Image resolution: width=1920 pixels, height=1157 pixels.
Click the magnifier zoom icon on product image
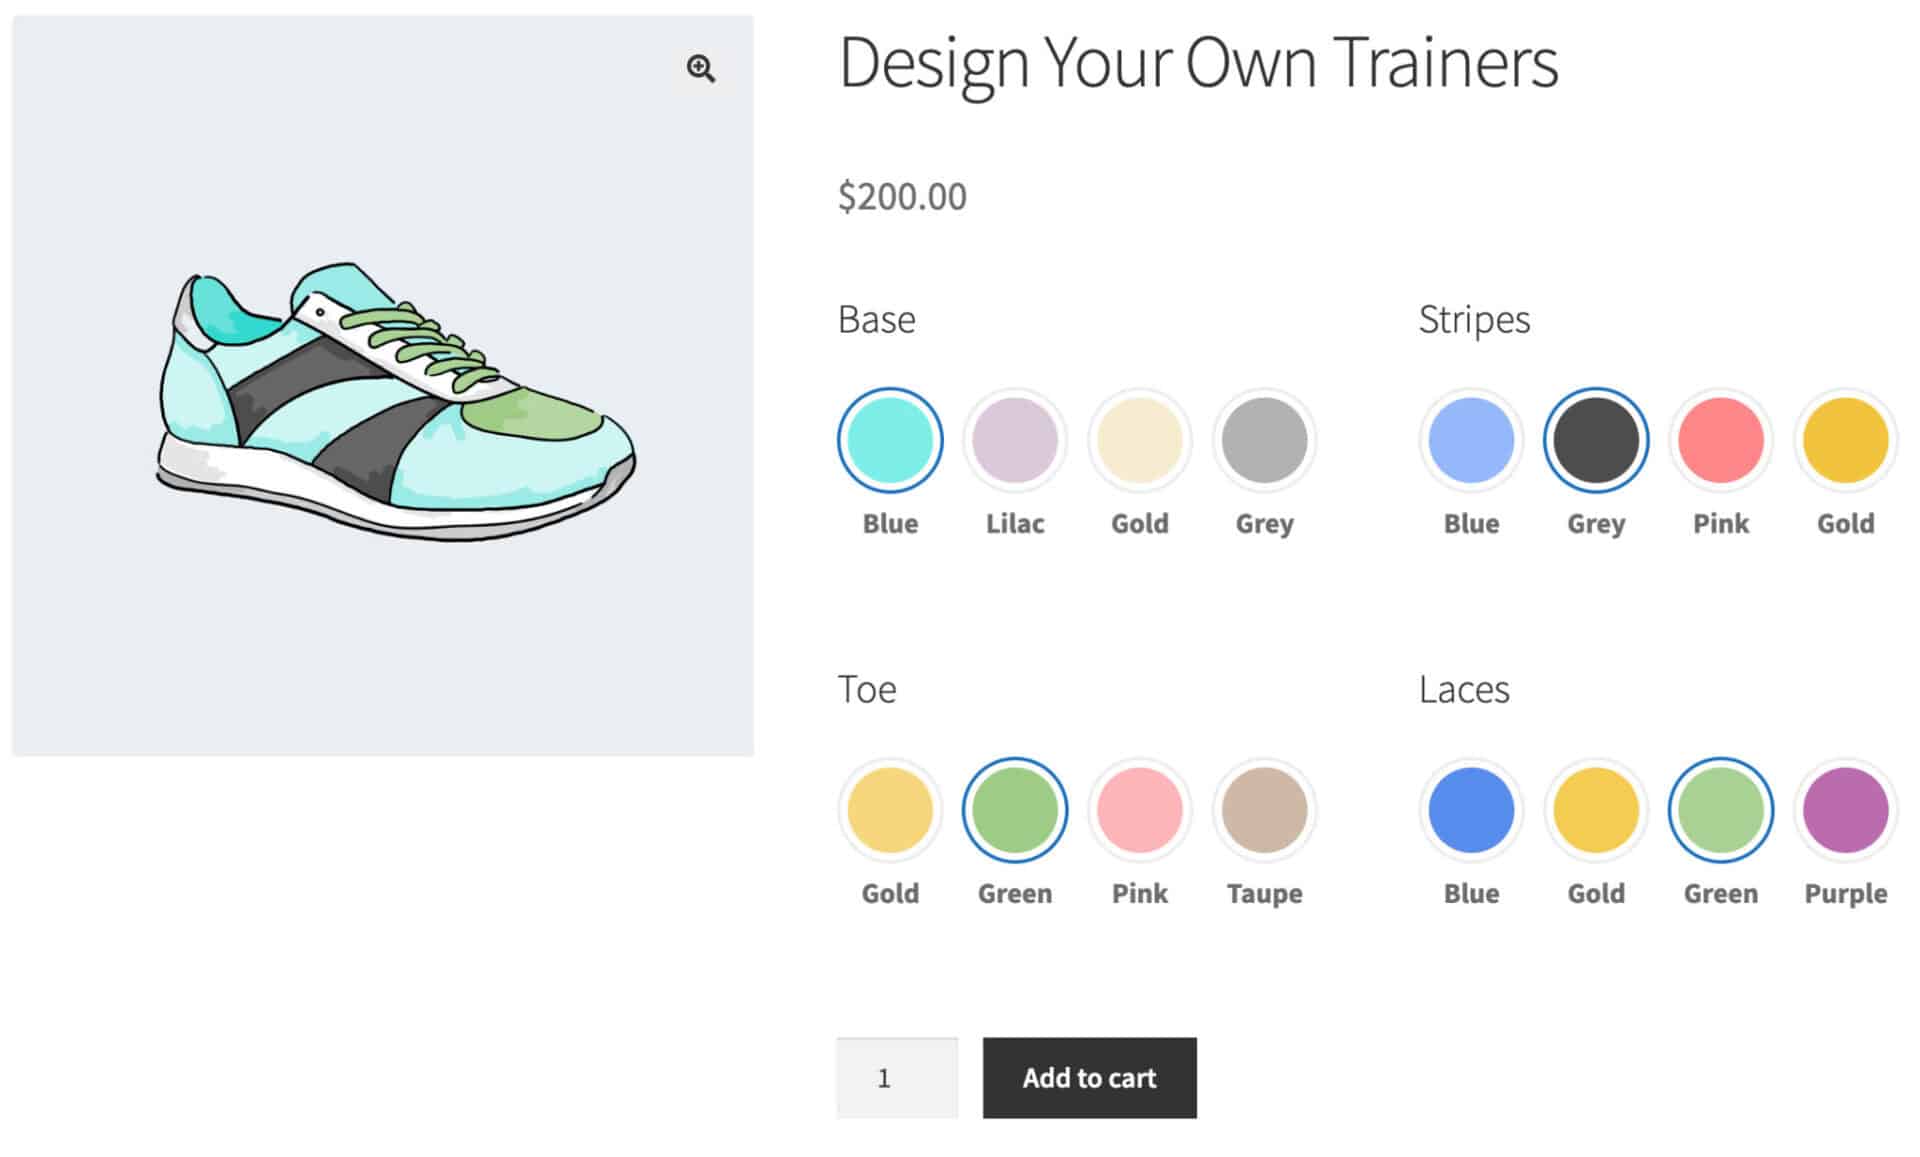tap(700, 69)
